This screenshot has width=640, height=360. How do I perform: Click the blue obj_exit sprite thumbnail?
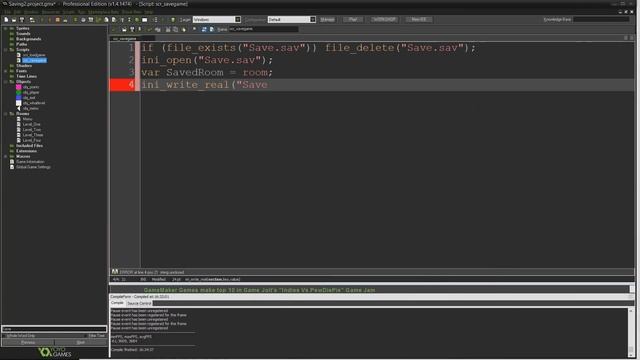(18, 98)
